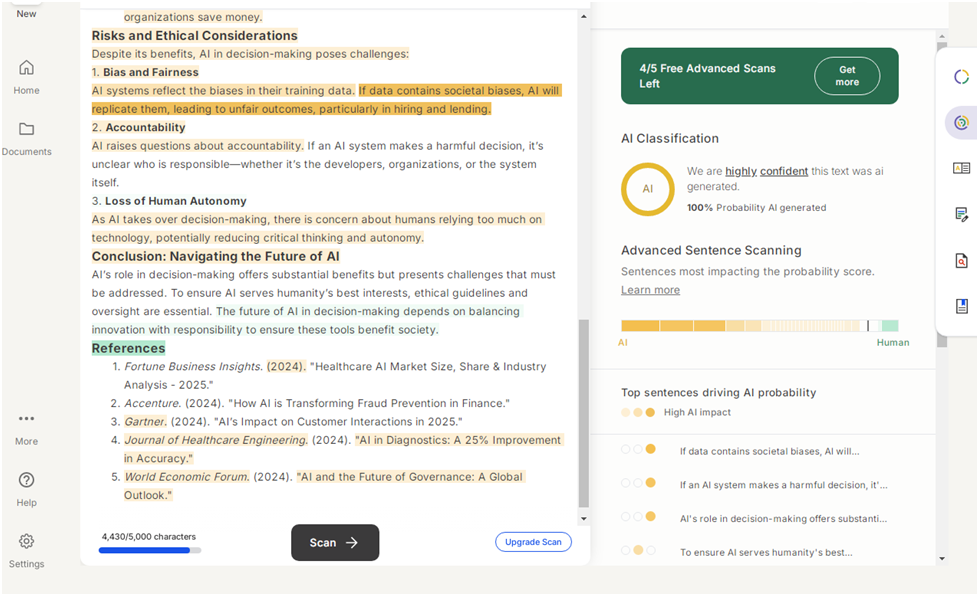The width and height of the screenshot is (979, 596).
Task: Click the AI to Human probability bar
Action: 759,326
